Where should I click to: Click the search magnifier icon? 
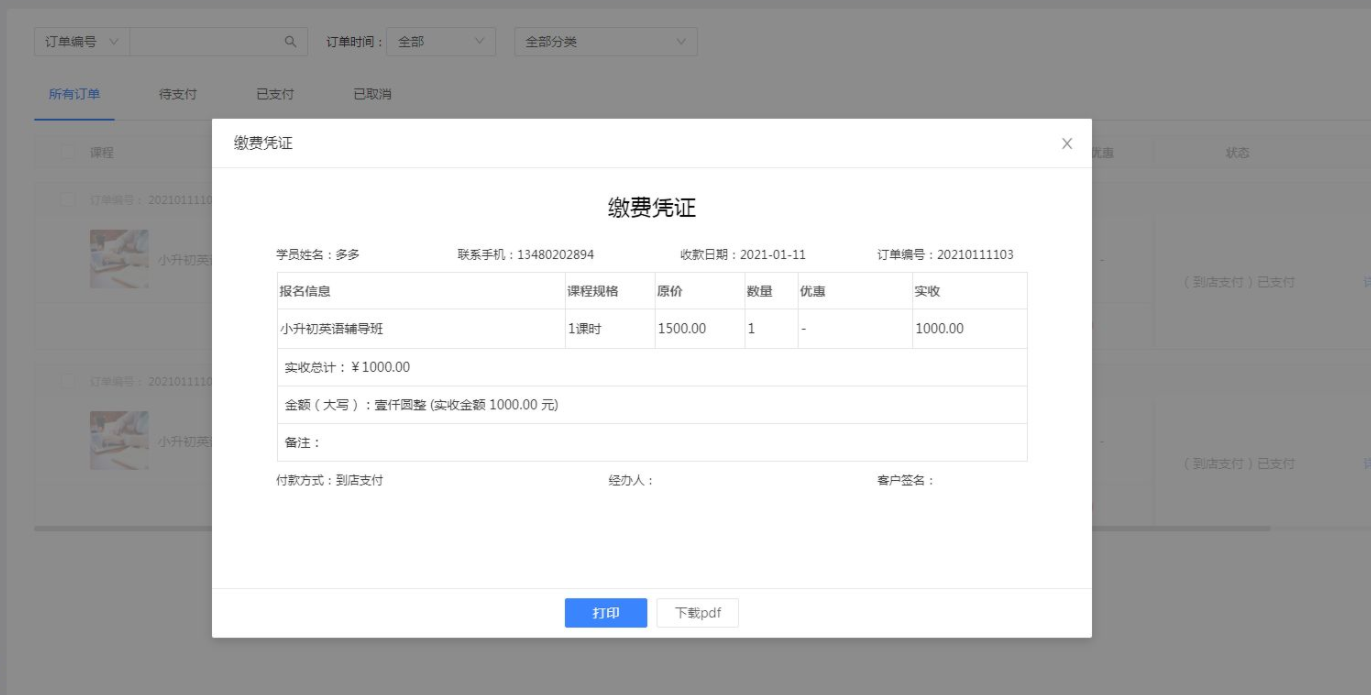click(x=290, y=42)
